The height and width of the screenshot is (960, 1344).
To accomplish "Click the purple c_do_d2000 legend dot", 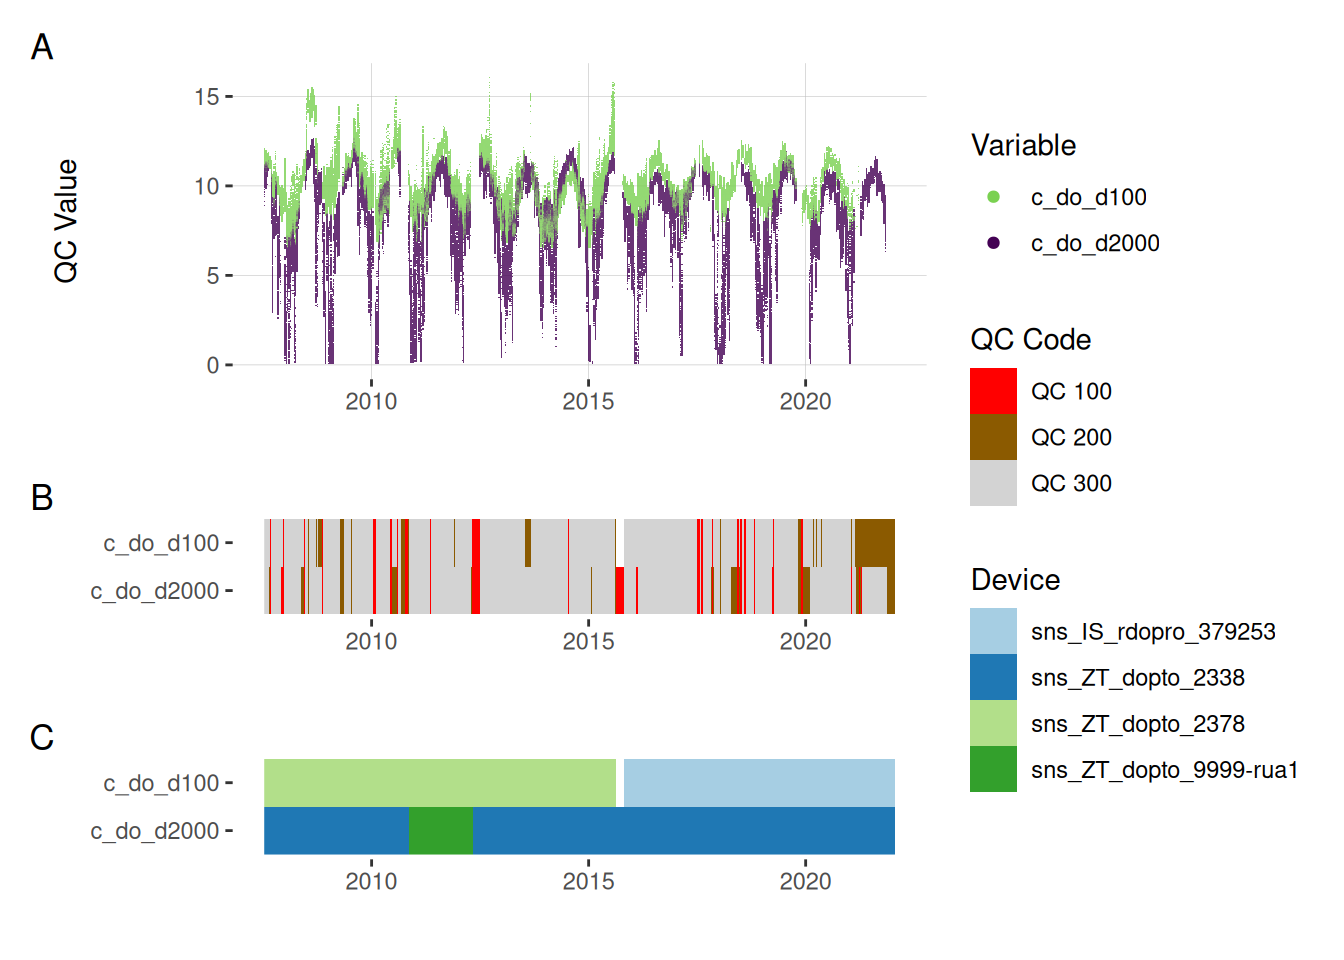I will pyautogui.click(x=993, y=243).
